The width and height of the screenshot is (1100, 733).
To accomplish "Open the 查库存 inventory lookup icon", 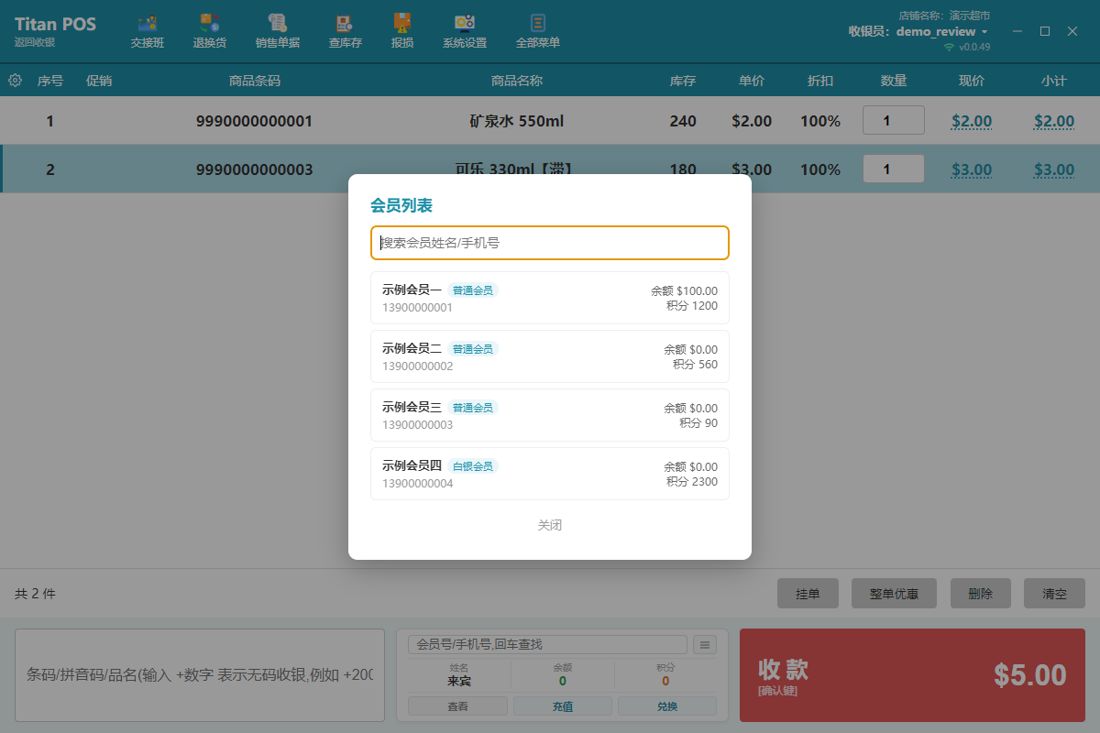I will pos(345,32).
